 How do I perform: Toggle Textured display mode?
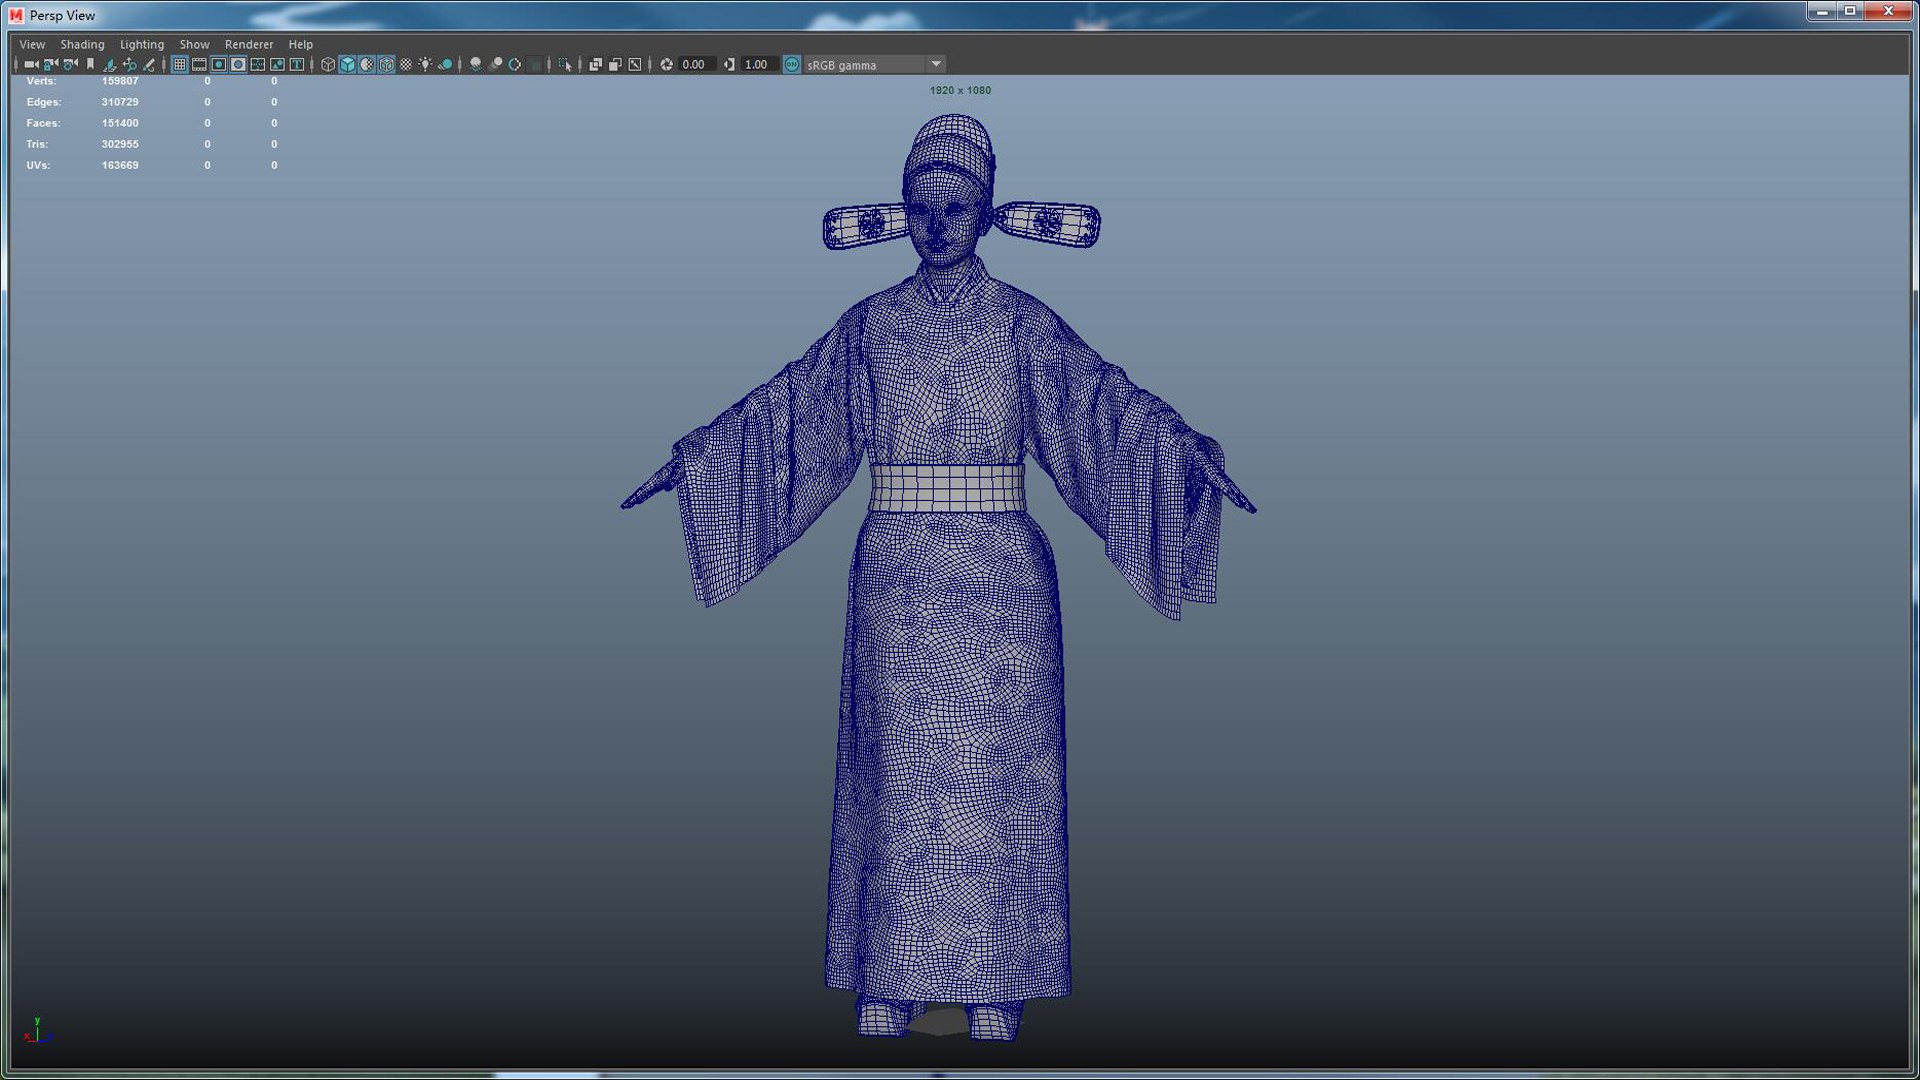pos(406,64)
